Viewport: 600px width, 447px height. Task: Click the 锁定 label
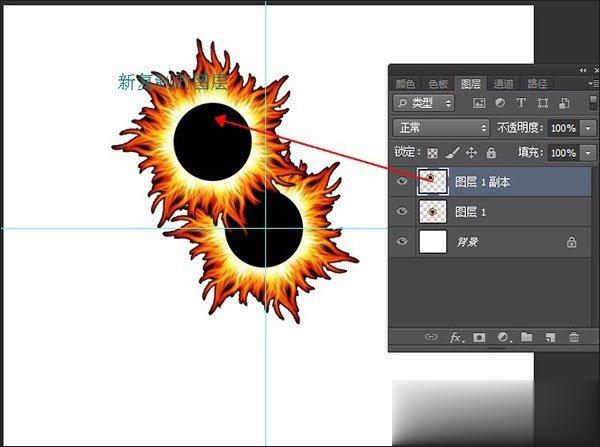click(x=408, y=152)
